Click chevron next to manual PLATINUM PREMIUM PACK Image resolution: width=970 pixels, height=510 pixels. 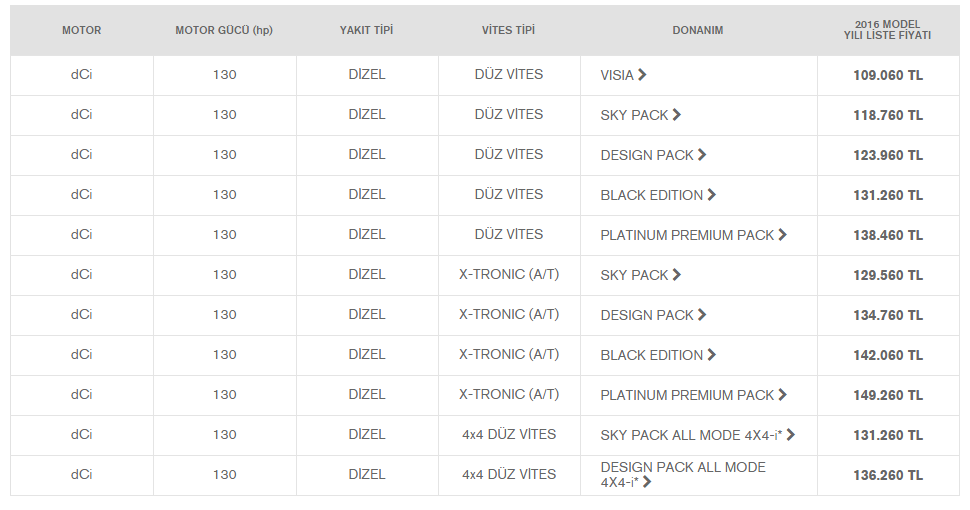783,235
